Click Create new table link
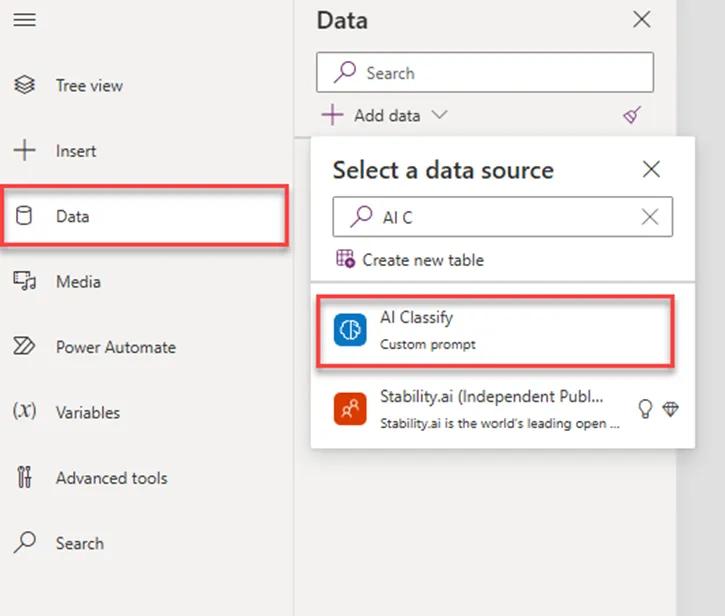725x616 pixels. pyautogui.click(x=422, y=260)
